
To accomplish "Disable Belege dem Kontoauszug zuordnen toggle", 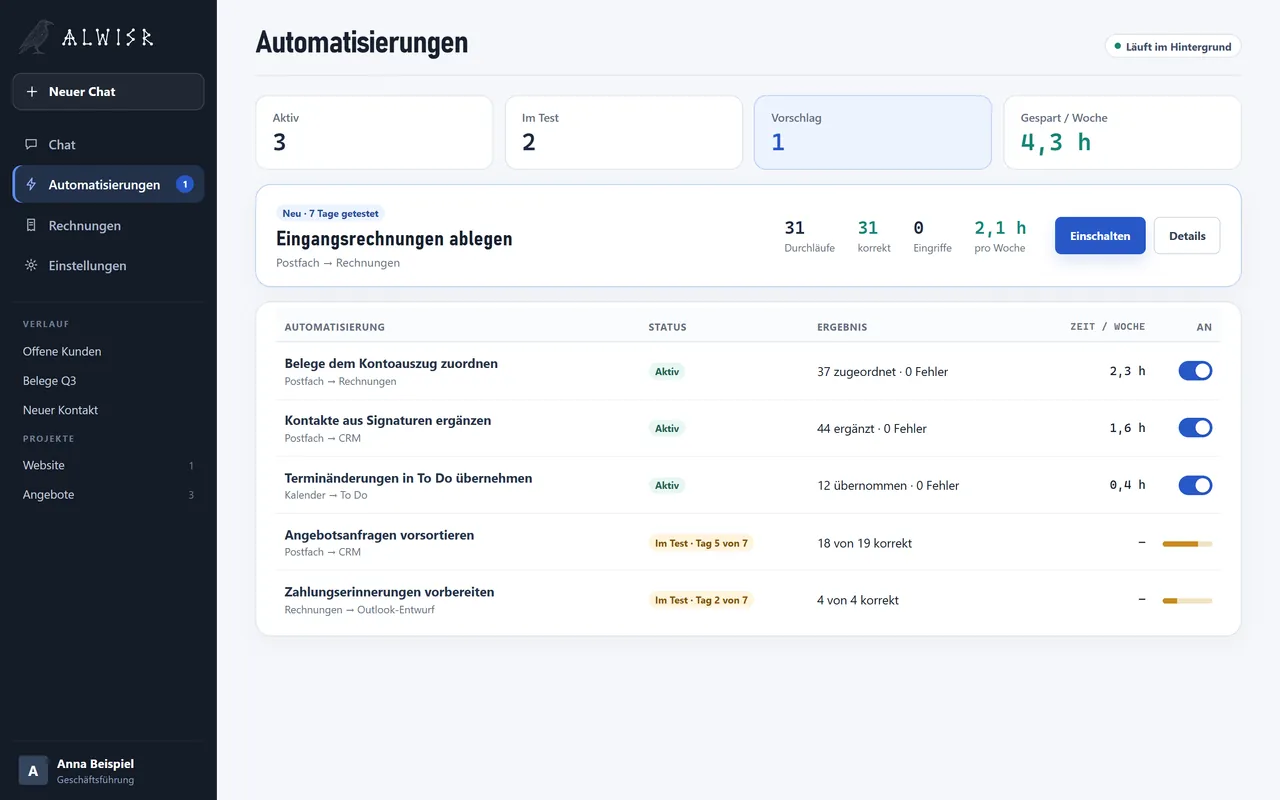I will coord(1195,371).
